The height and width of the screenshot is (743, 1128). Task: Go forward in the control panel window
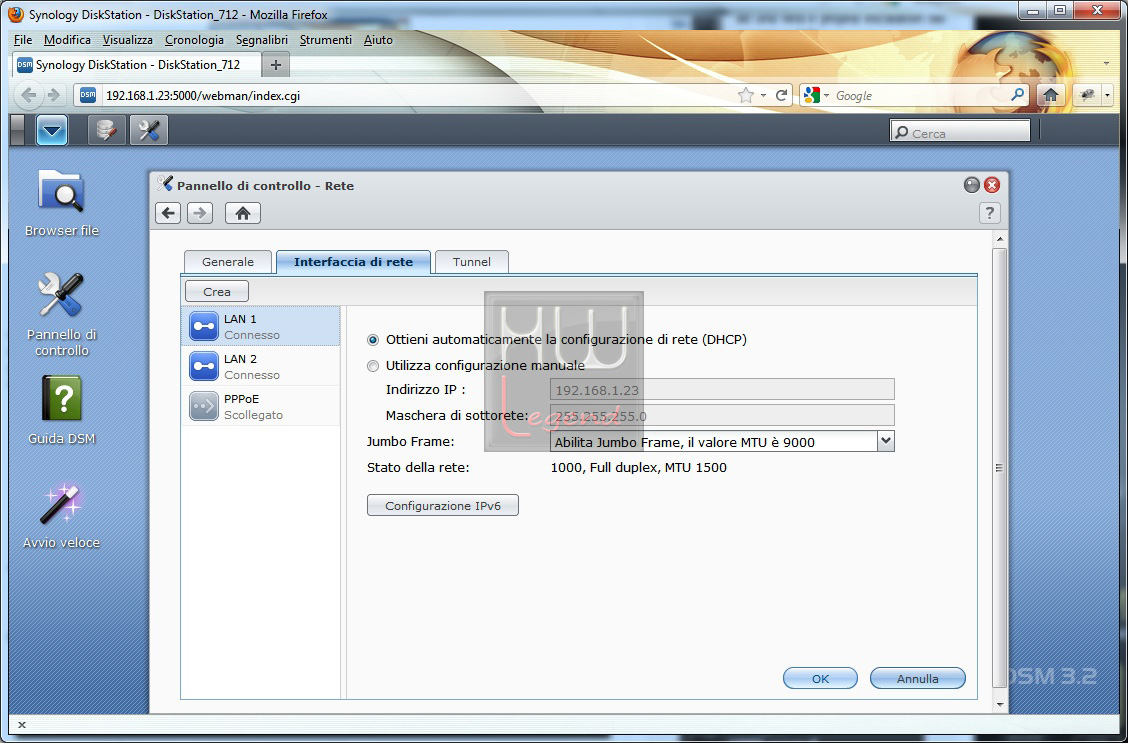pos(200,213)
